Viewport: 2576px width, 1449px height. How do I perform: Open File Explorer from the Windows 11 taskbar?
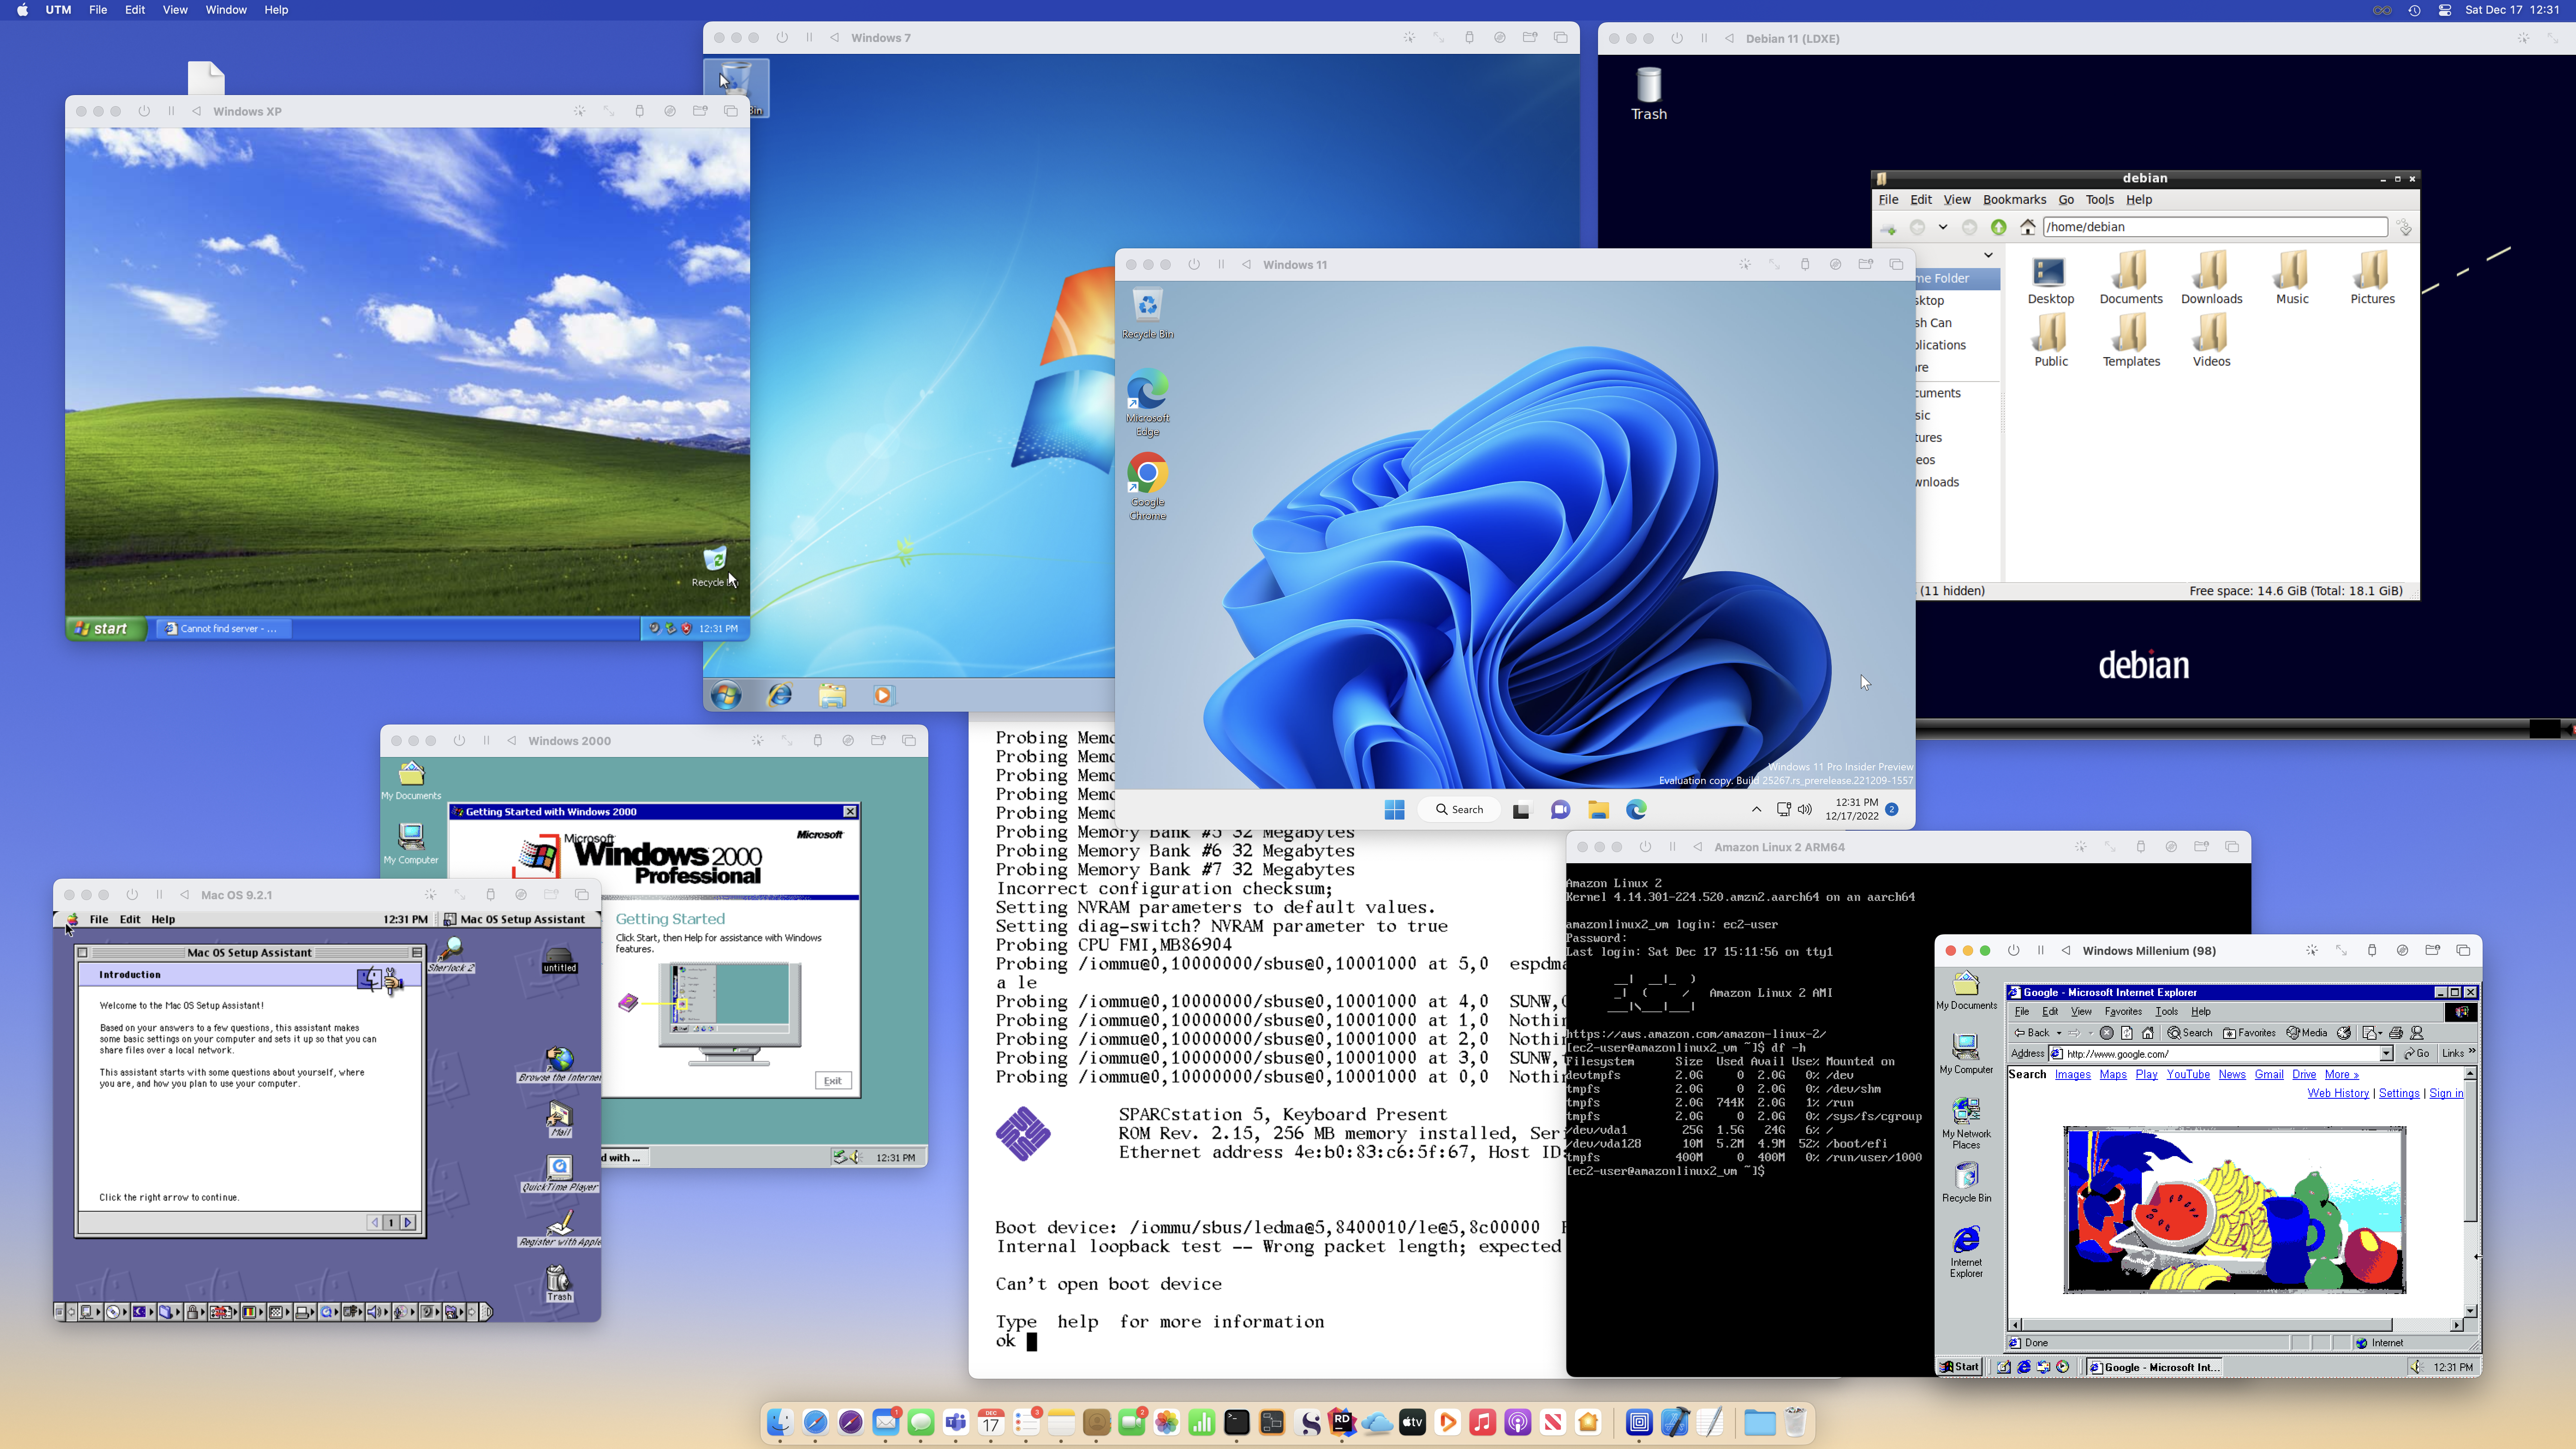point(1598,810)
